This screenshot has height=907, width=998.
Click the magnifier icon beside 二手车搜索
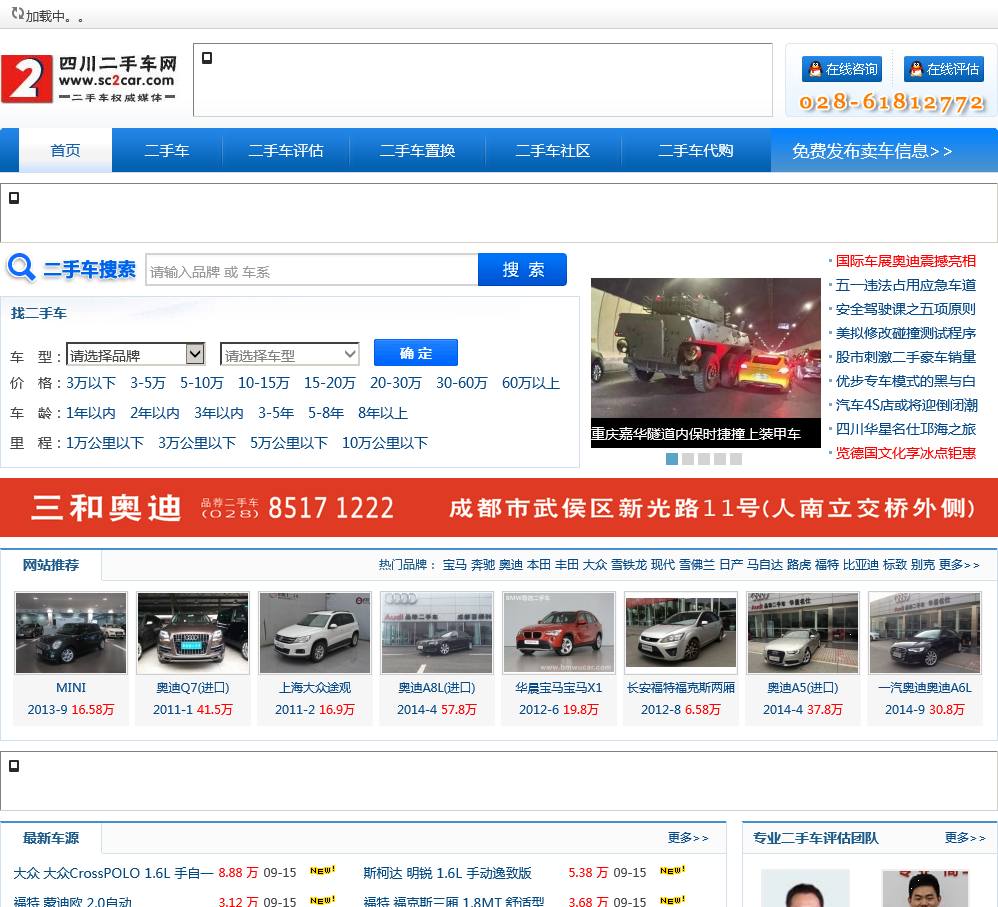pyautogui.click(x=21, y=267)
